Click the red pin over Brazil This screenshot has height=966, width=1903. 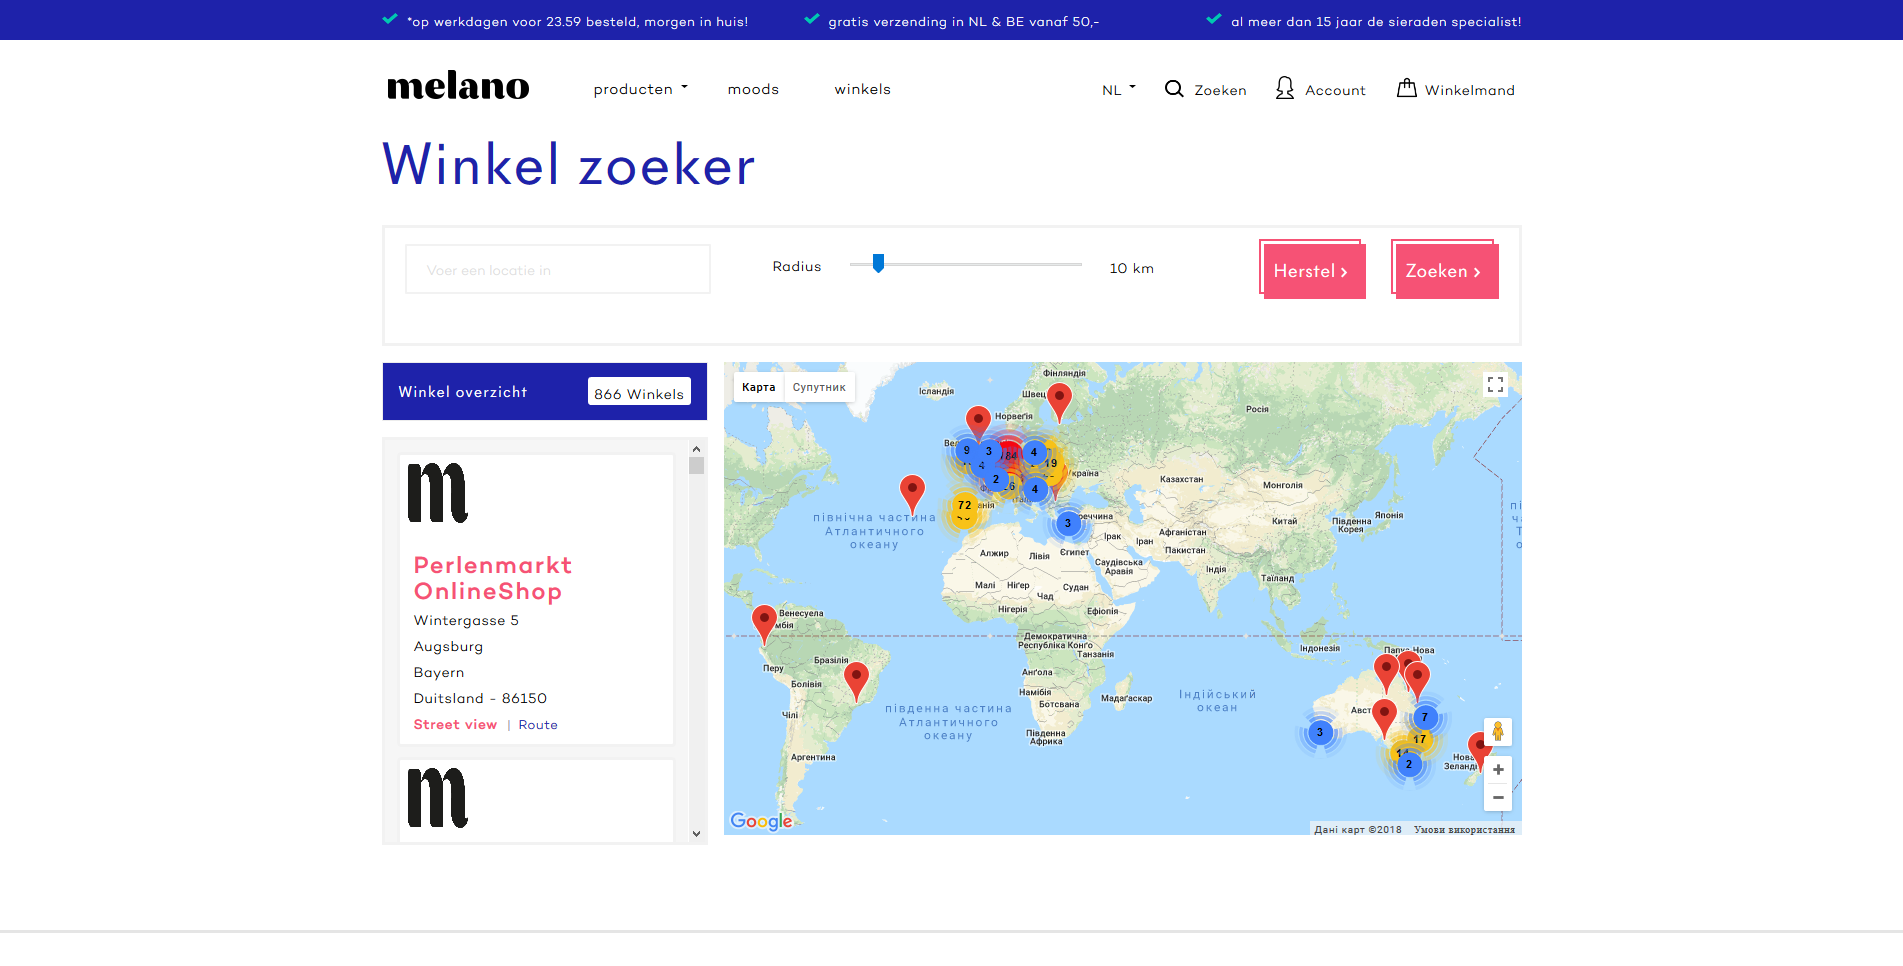(x=856, y=679)
